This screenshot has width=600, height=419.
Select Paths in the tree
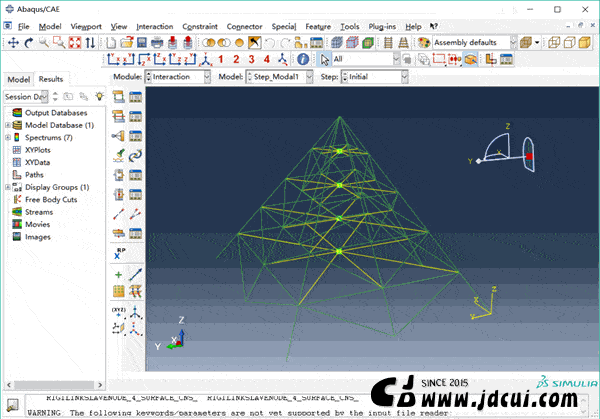(x=34, y=175)
